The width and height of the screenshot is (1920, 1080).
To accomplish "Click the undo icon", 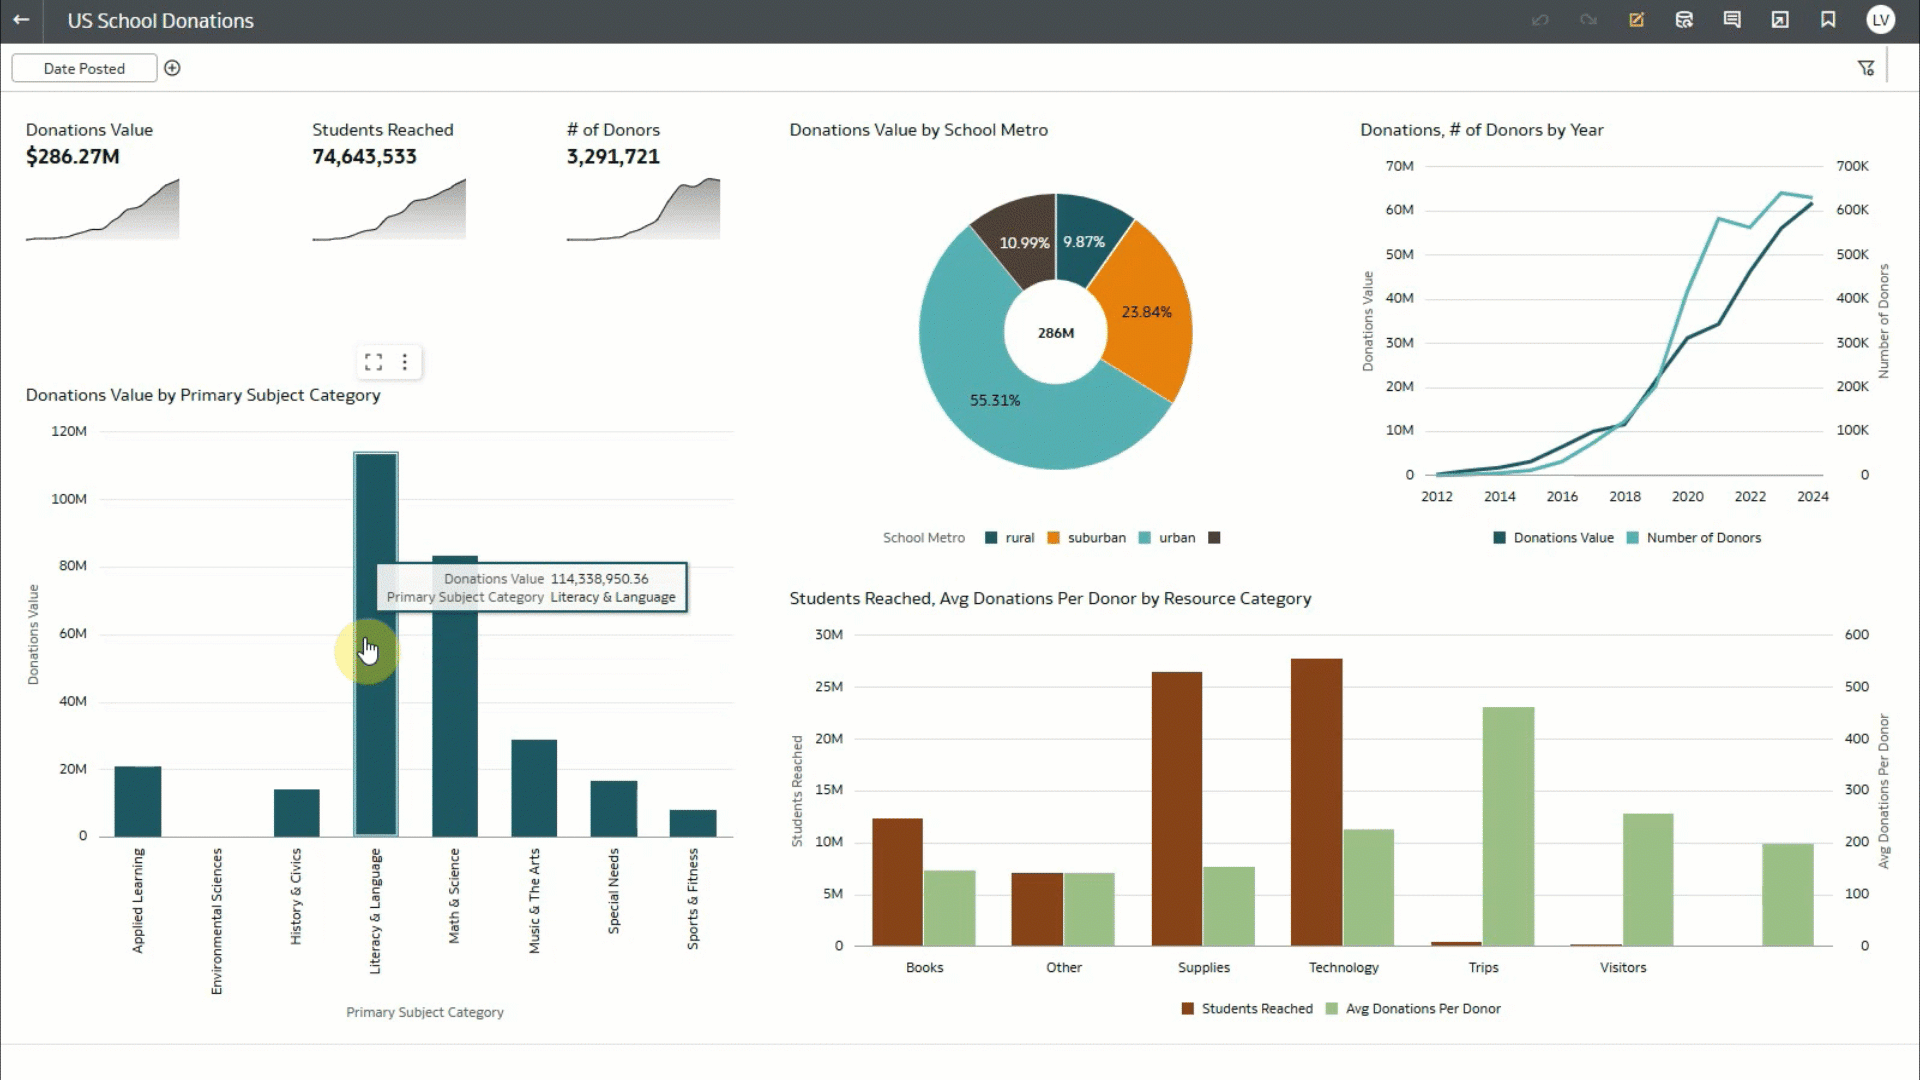I will tap(1540, 20).
